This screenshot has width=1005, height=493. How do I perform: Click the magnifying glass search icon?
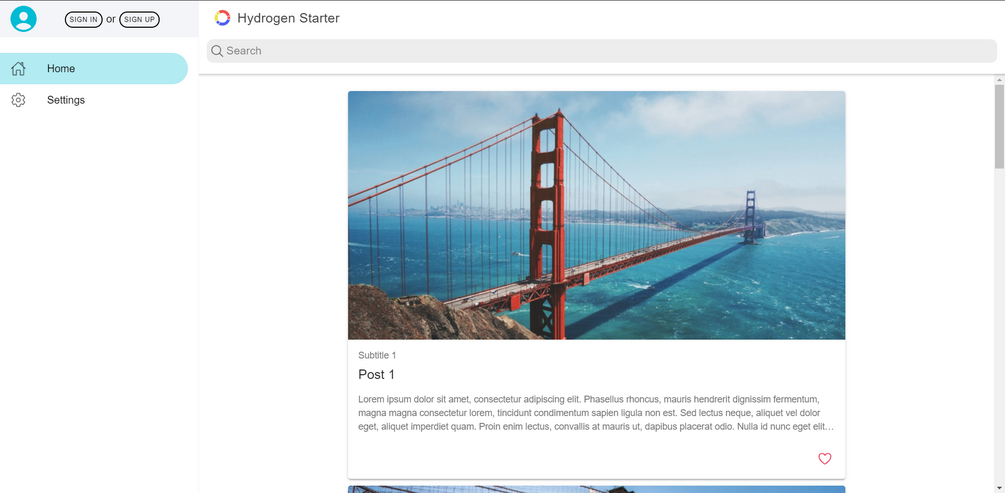tap(217, 51)
